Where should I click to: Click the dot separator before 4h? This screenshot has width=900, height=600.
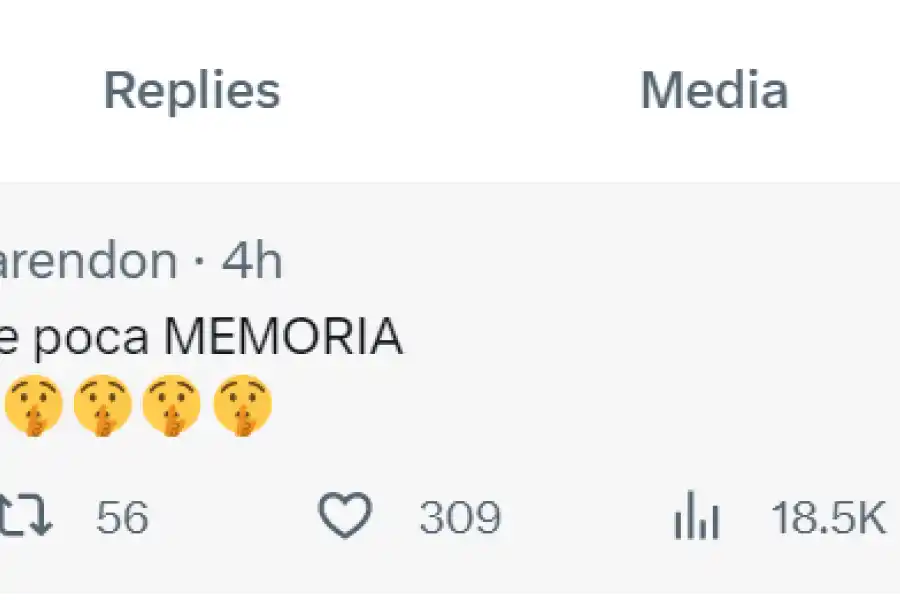pos(200,263)
